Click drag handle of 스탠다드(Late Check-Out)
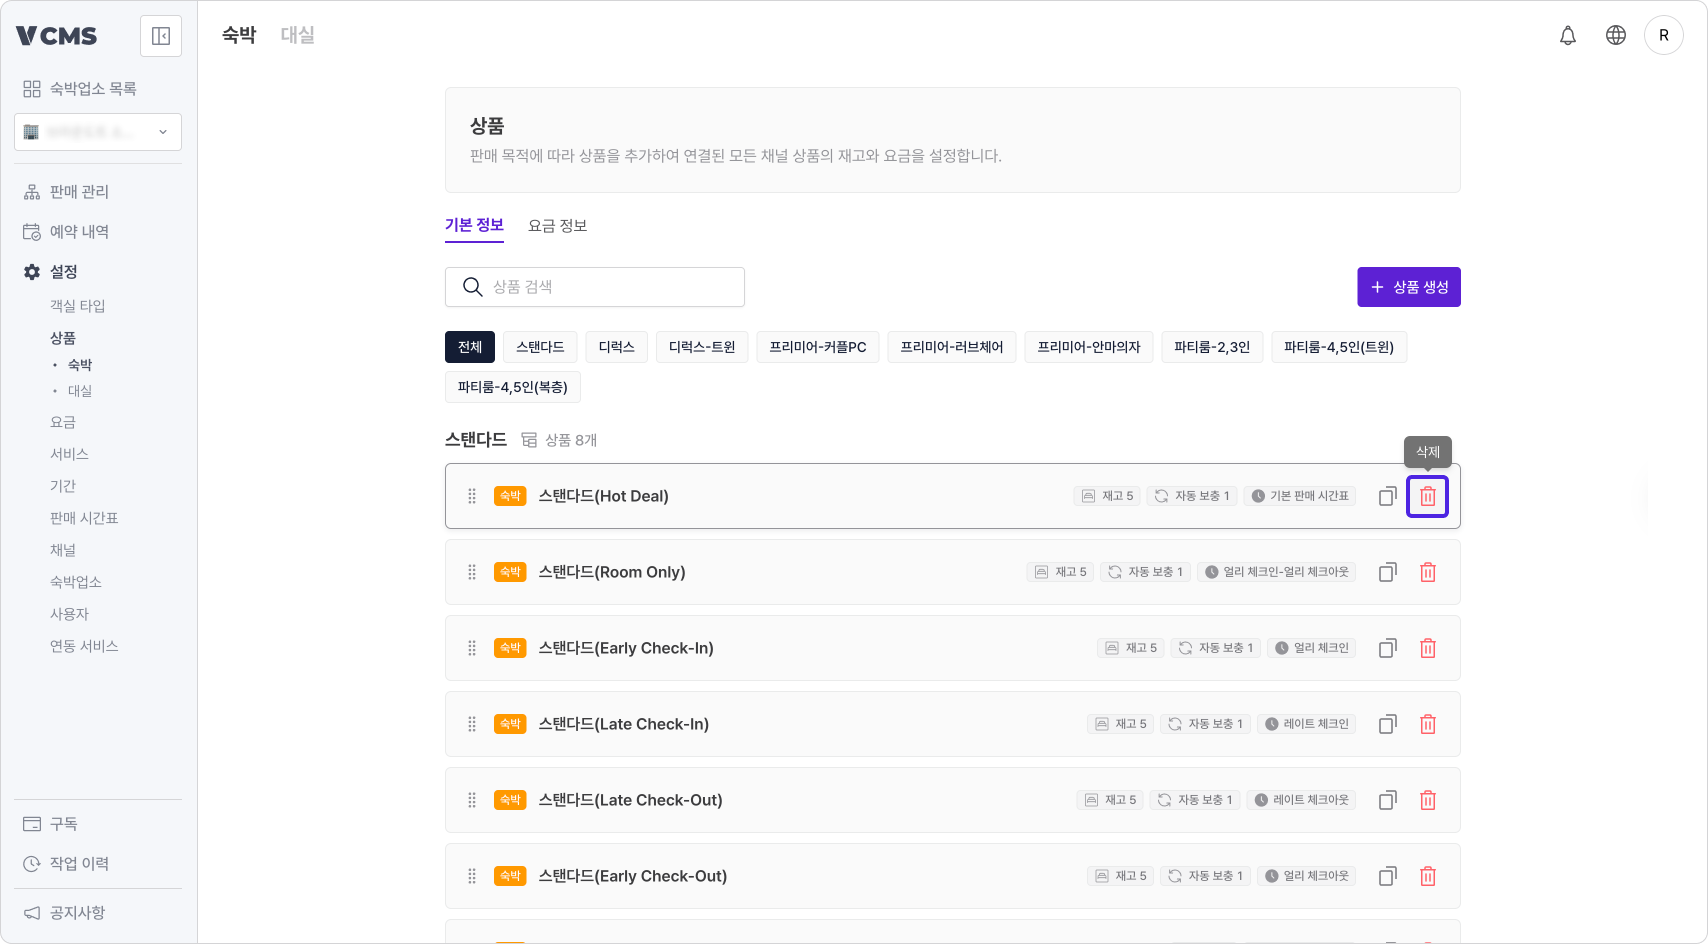The width and height of the screenshot is (1708, 944). point(472,800)
